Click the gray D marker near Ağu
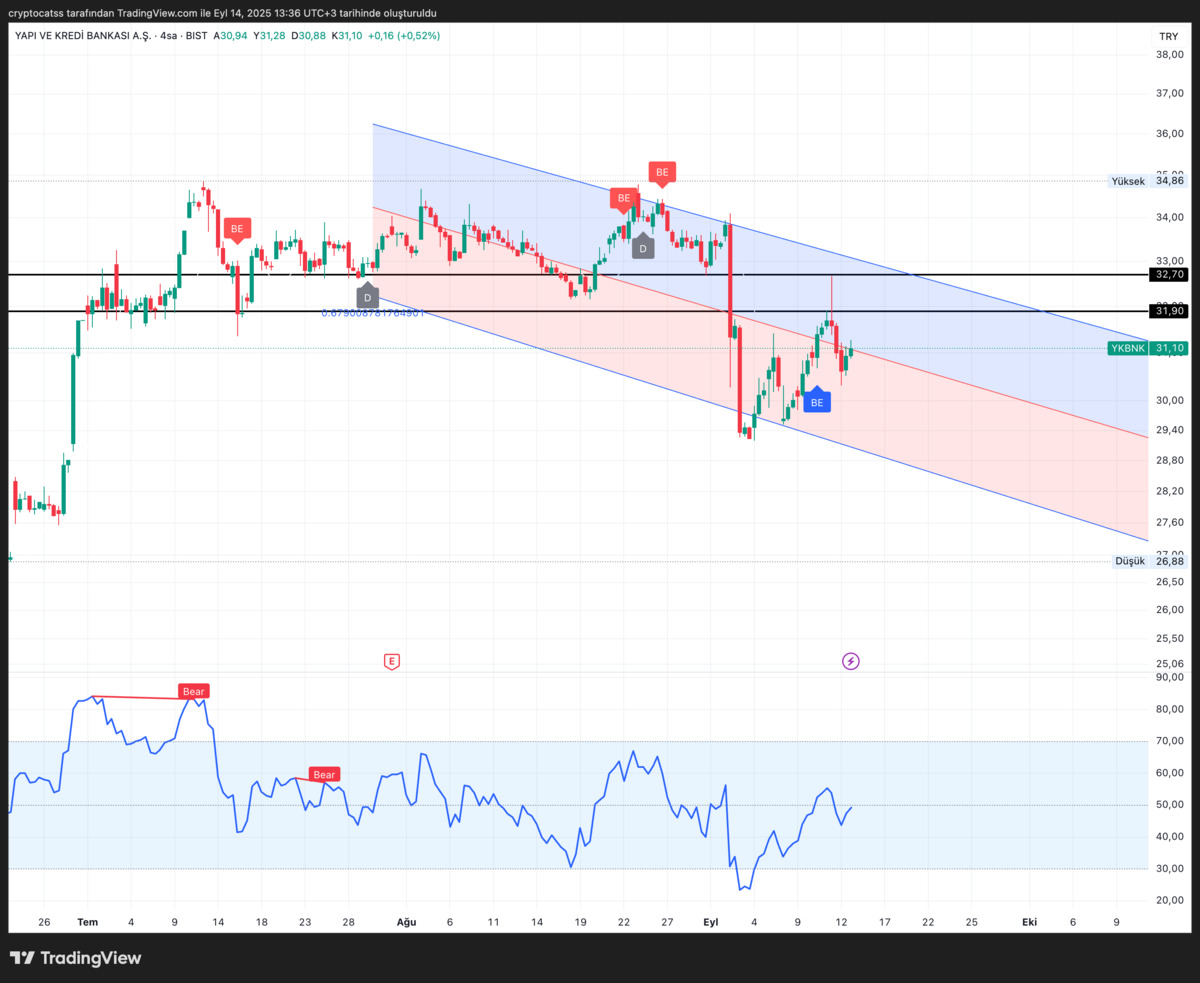1200x983 pixels. pos(367,296)
